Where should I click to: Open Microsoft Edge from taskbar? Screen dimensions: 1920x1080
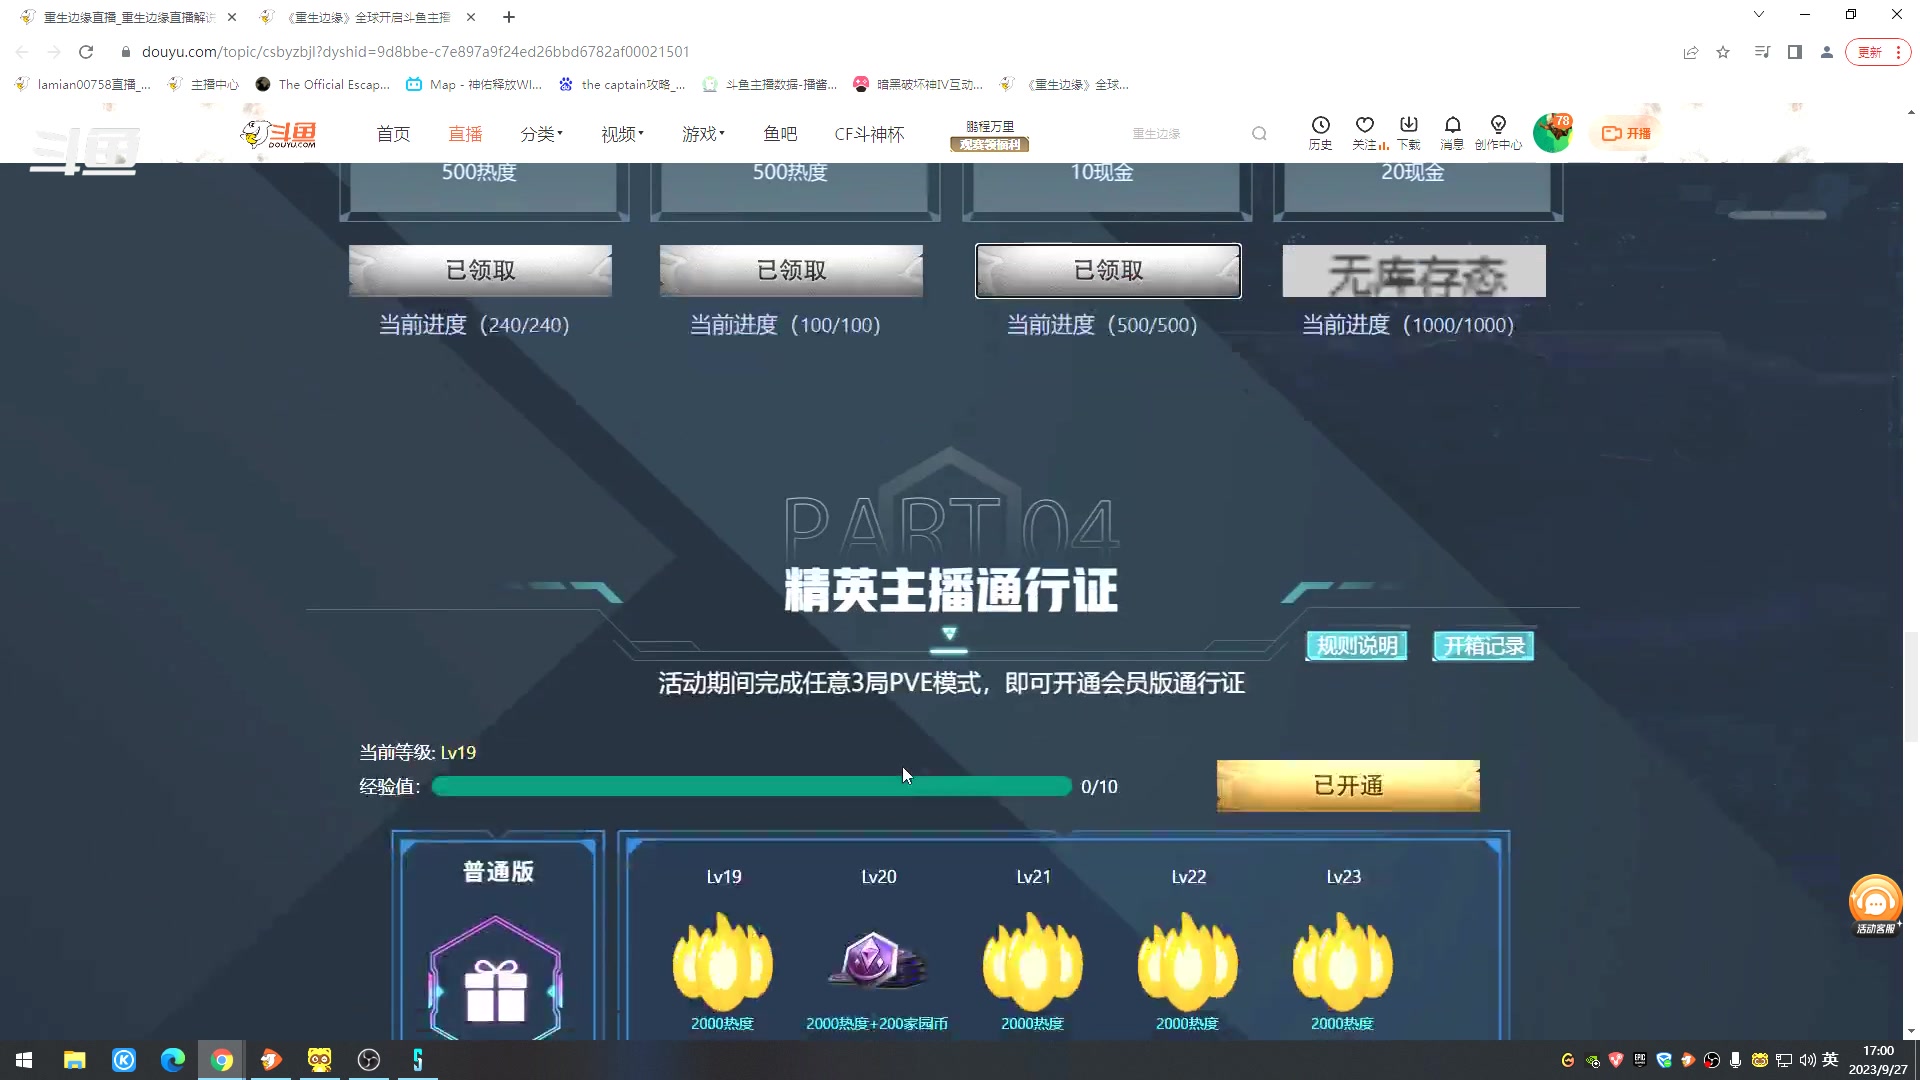[173, 1060]
